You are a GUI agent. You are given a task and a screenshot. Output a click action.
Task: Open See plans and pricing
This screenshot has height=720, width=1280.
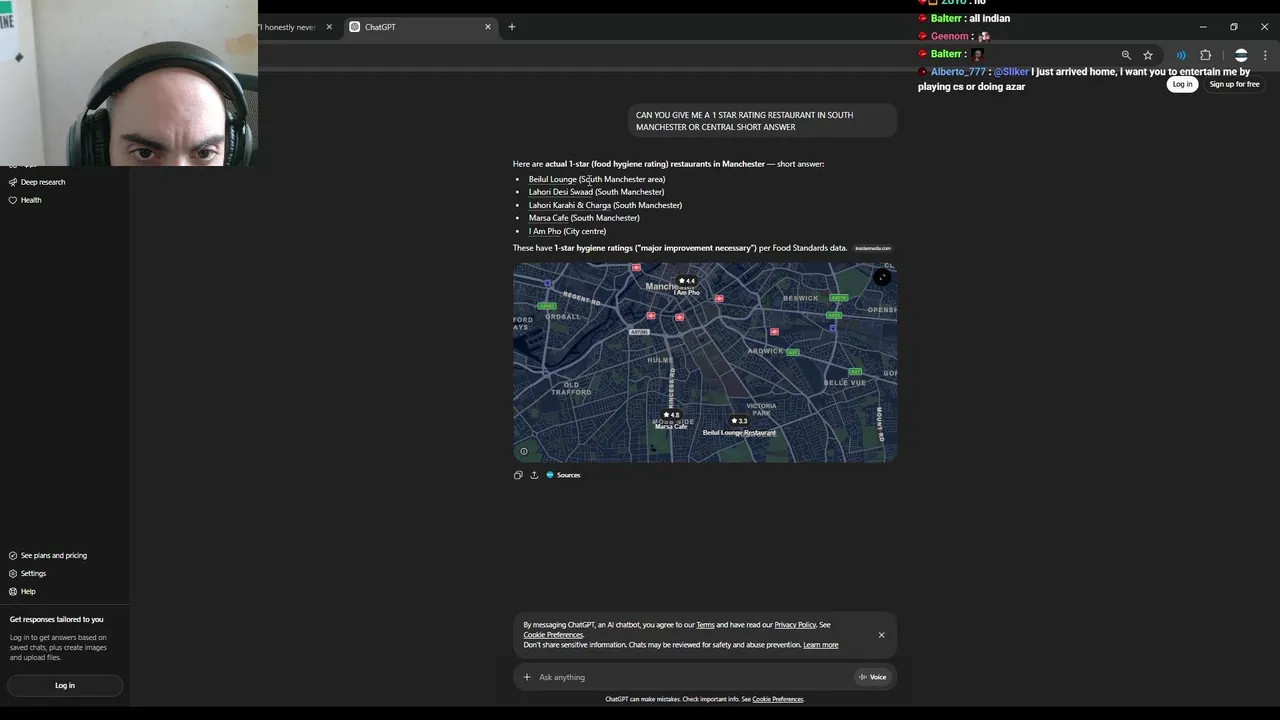47,555
